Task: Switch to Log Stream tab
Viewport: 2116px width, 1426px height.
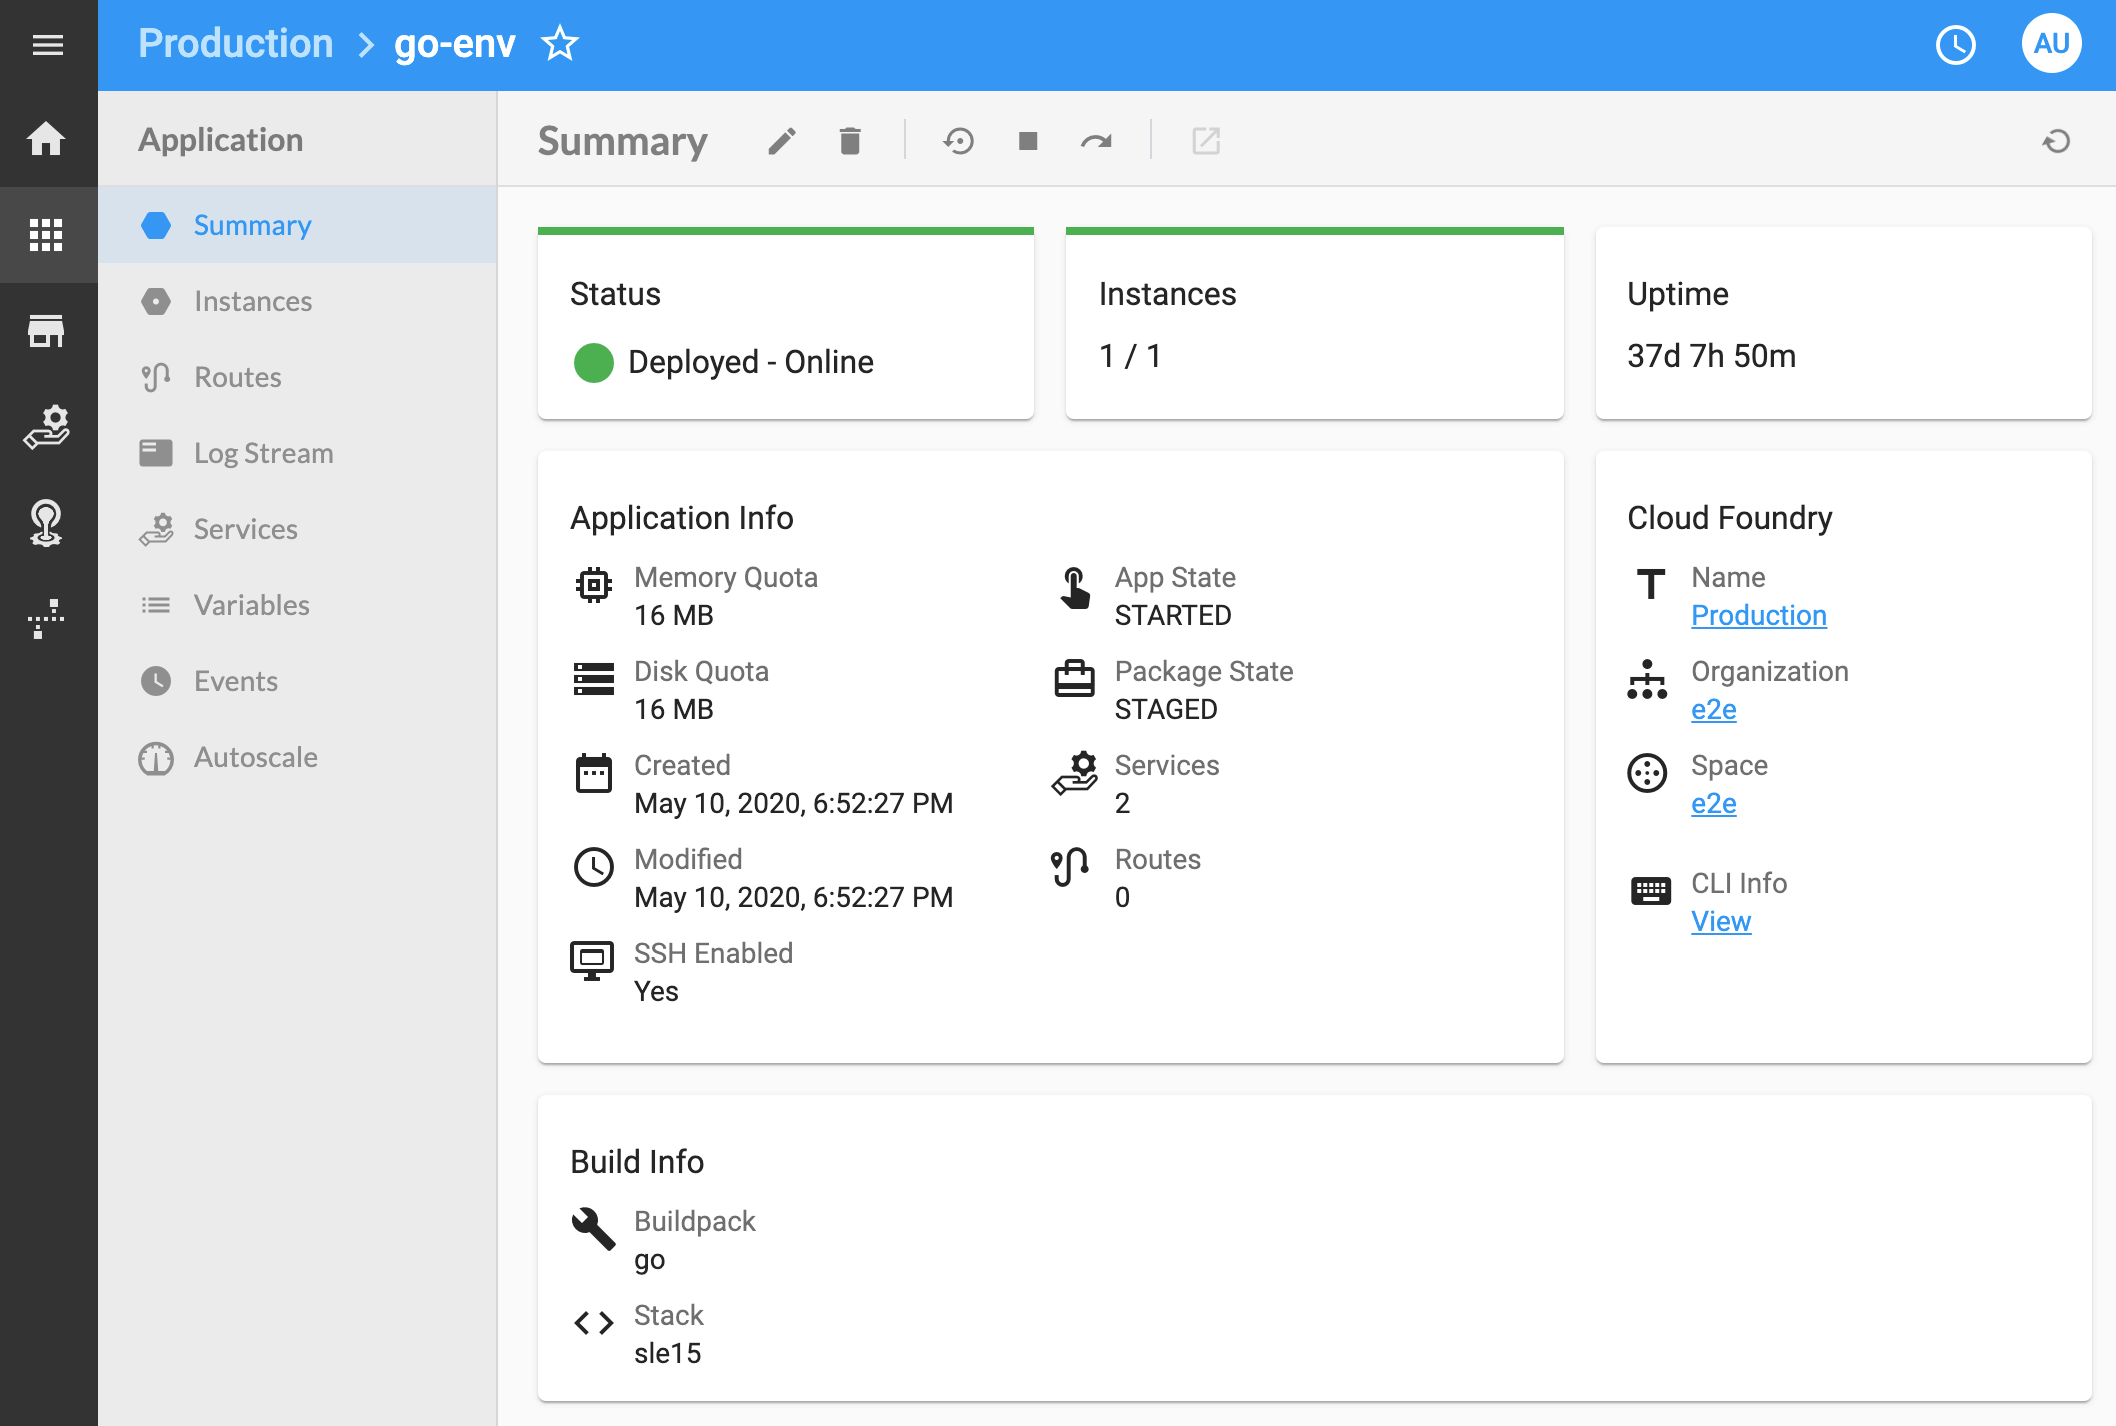Action: pos(263,453)
